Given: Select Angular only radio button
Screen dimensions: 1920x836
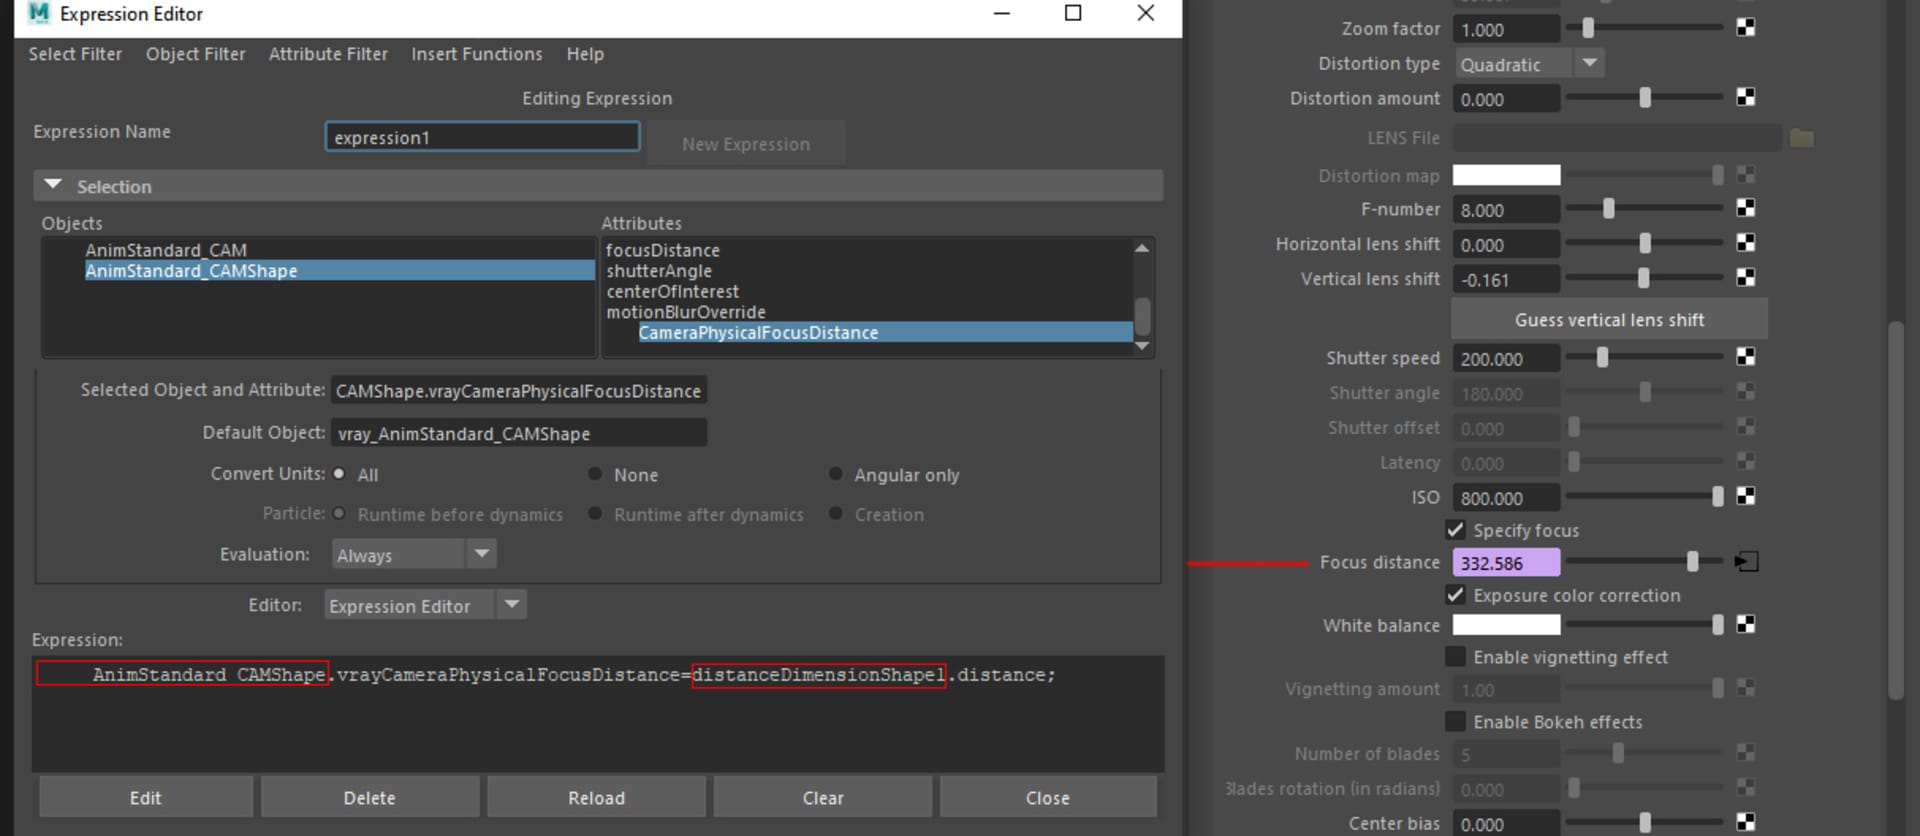Looking at the screenshot, I should (x=835, y=474).
